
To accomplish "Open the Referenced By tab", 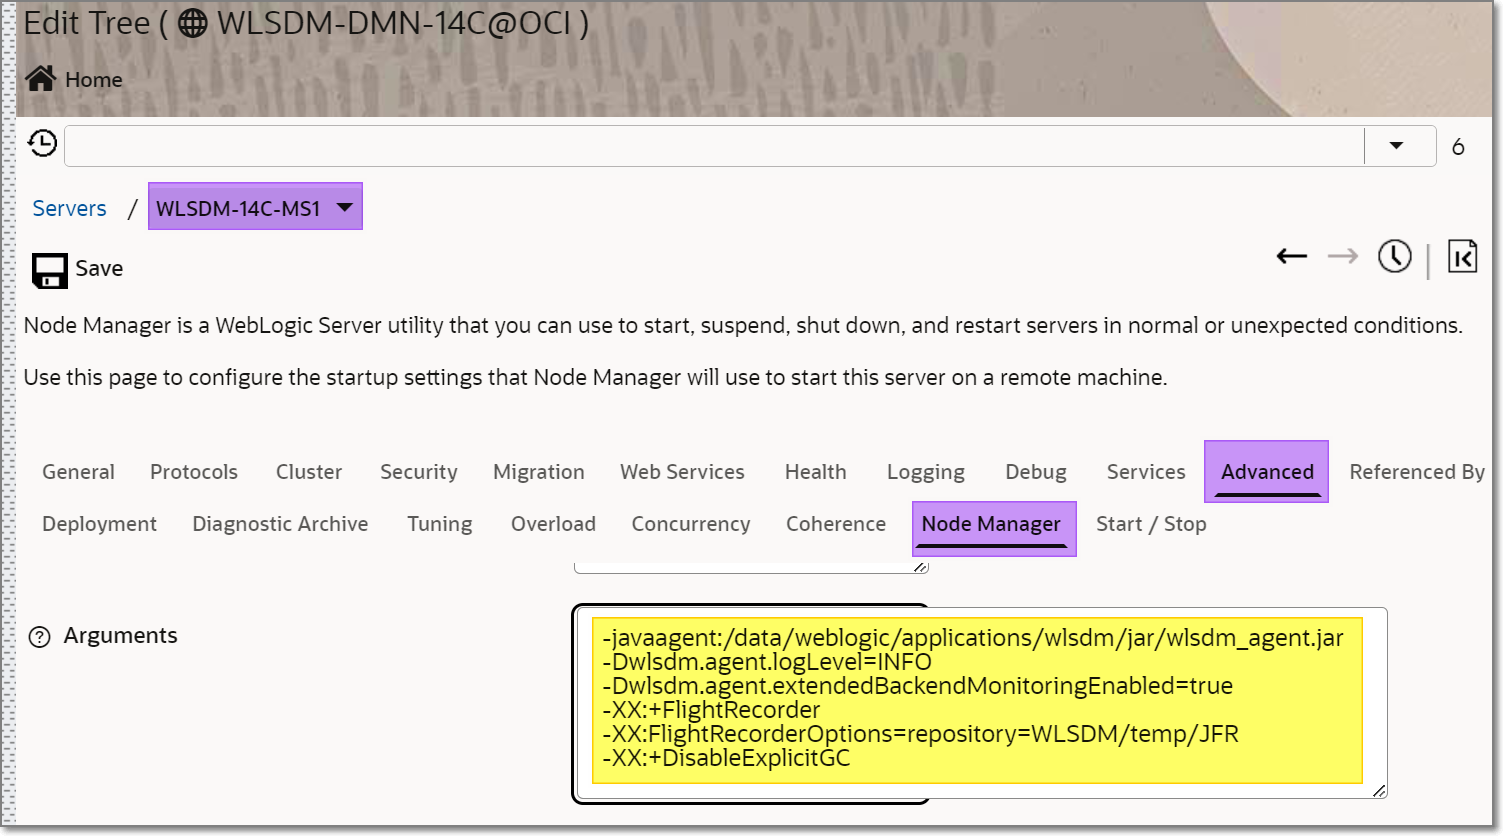I will [1417, 472].
